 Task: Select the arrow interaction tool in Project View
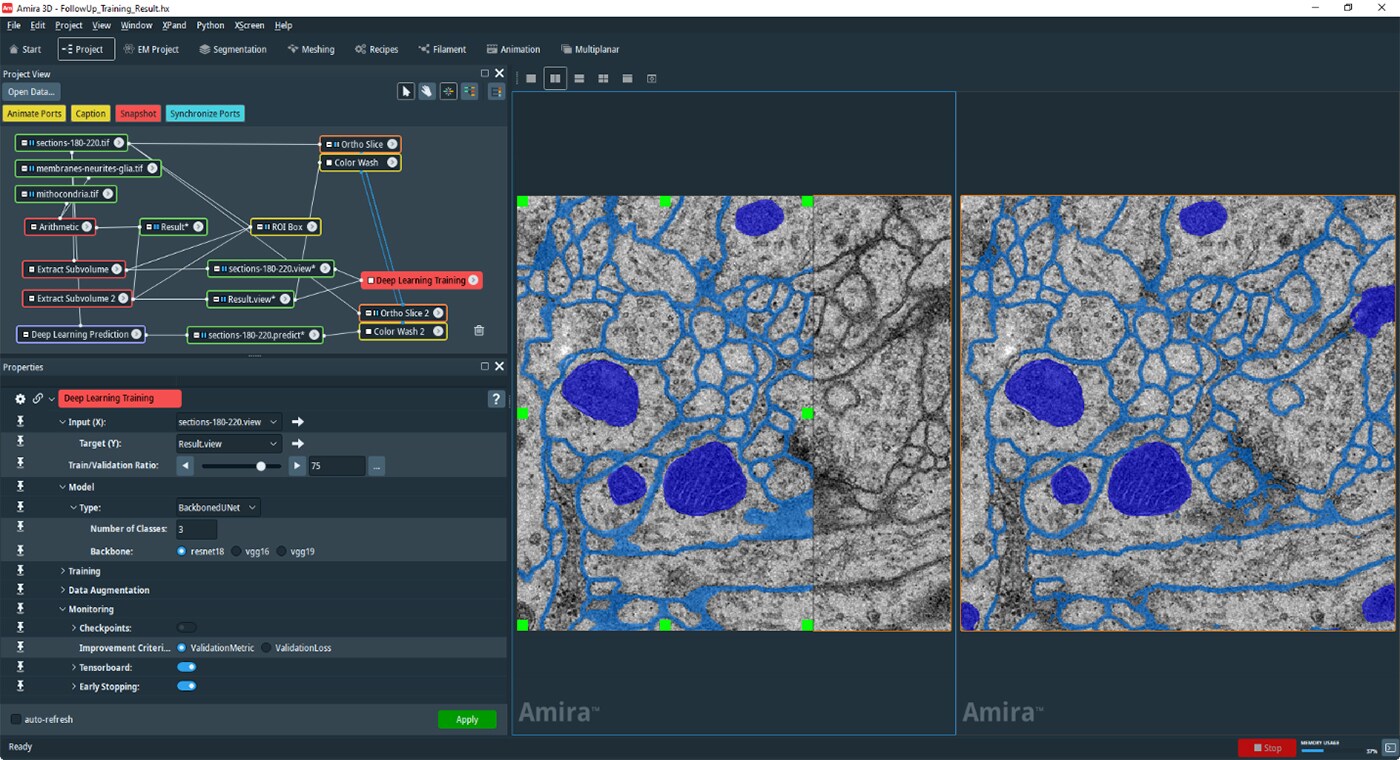pyautogui.click(x=406, y=91)
